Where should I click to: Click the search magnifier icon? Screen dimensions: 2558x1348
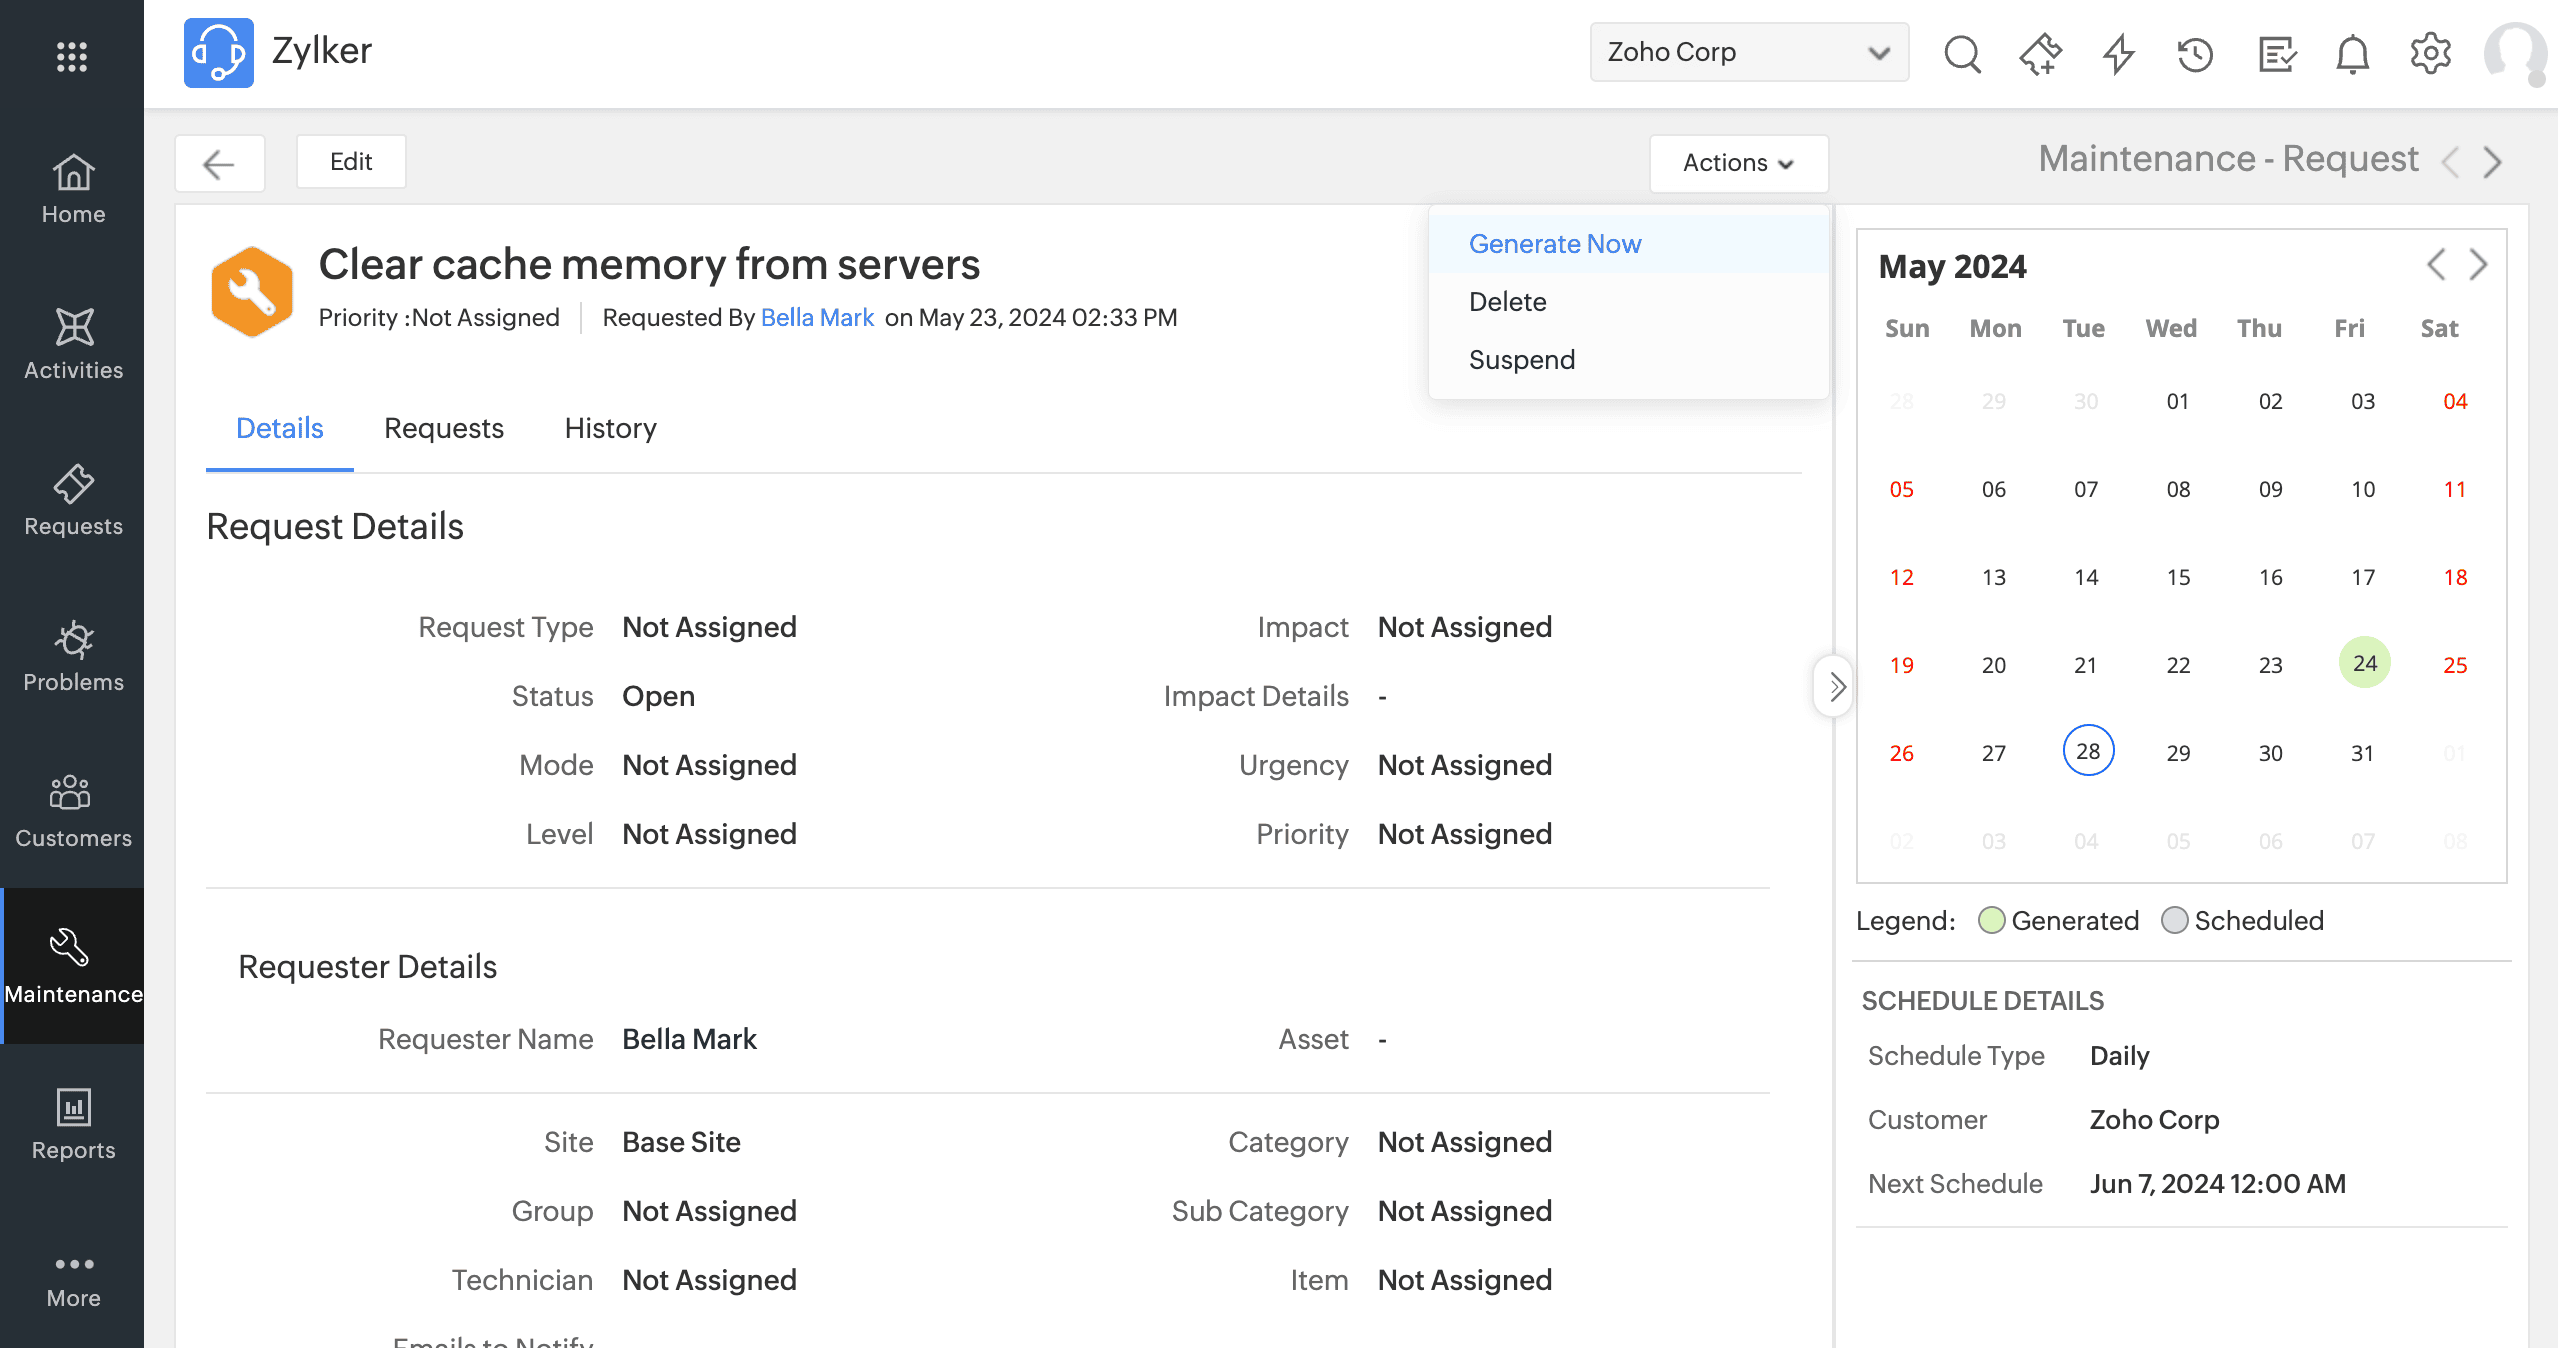coord(1962,53)
